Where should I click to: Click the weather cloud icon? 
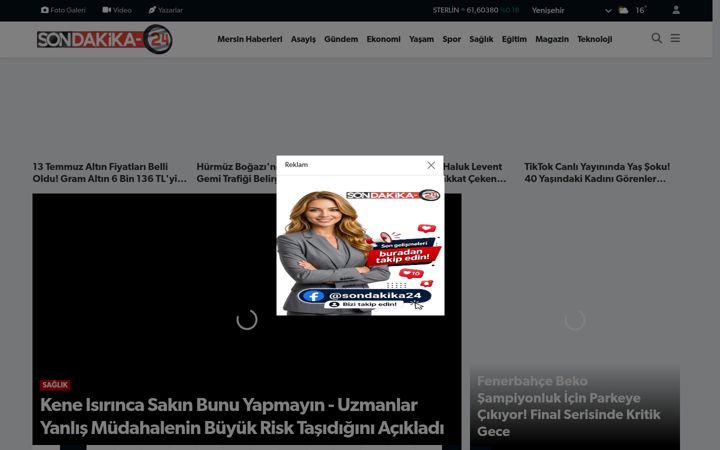623,10
